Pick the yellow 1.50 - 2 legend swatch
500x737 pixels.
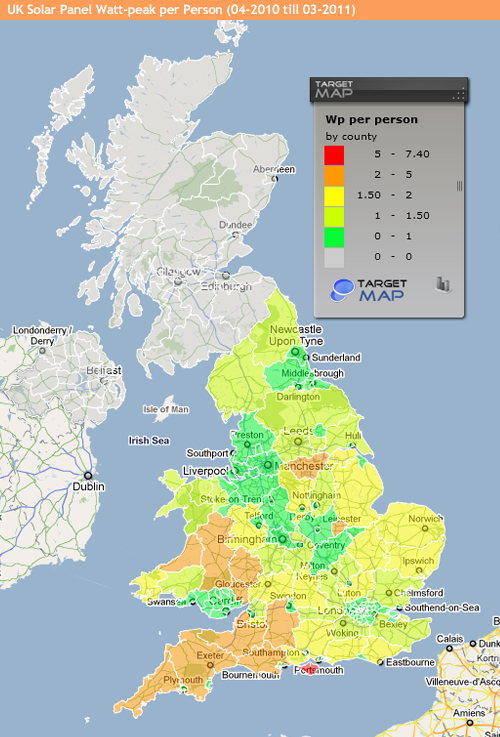point(334,196)
